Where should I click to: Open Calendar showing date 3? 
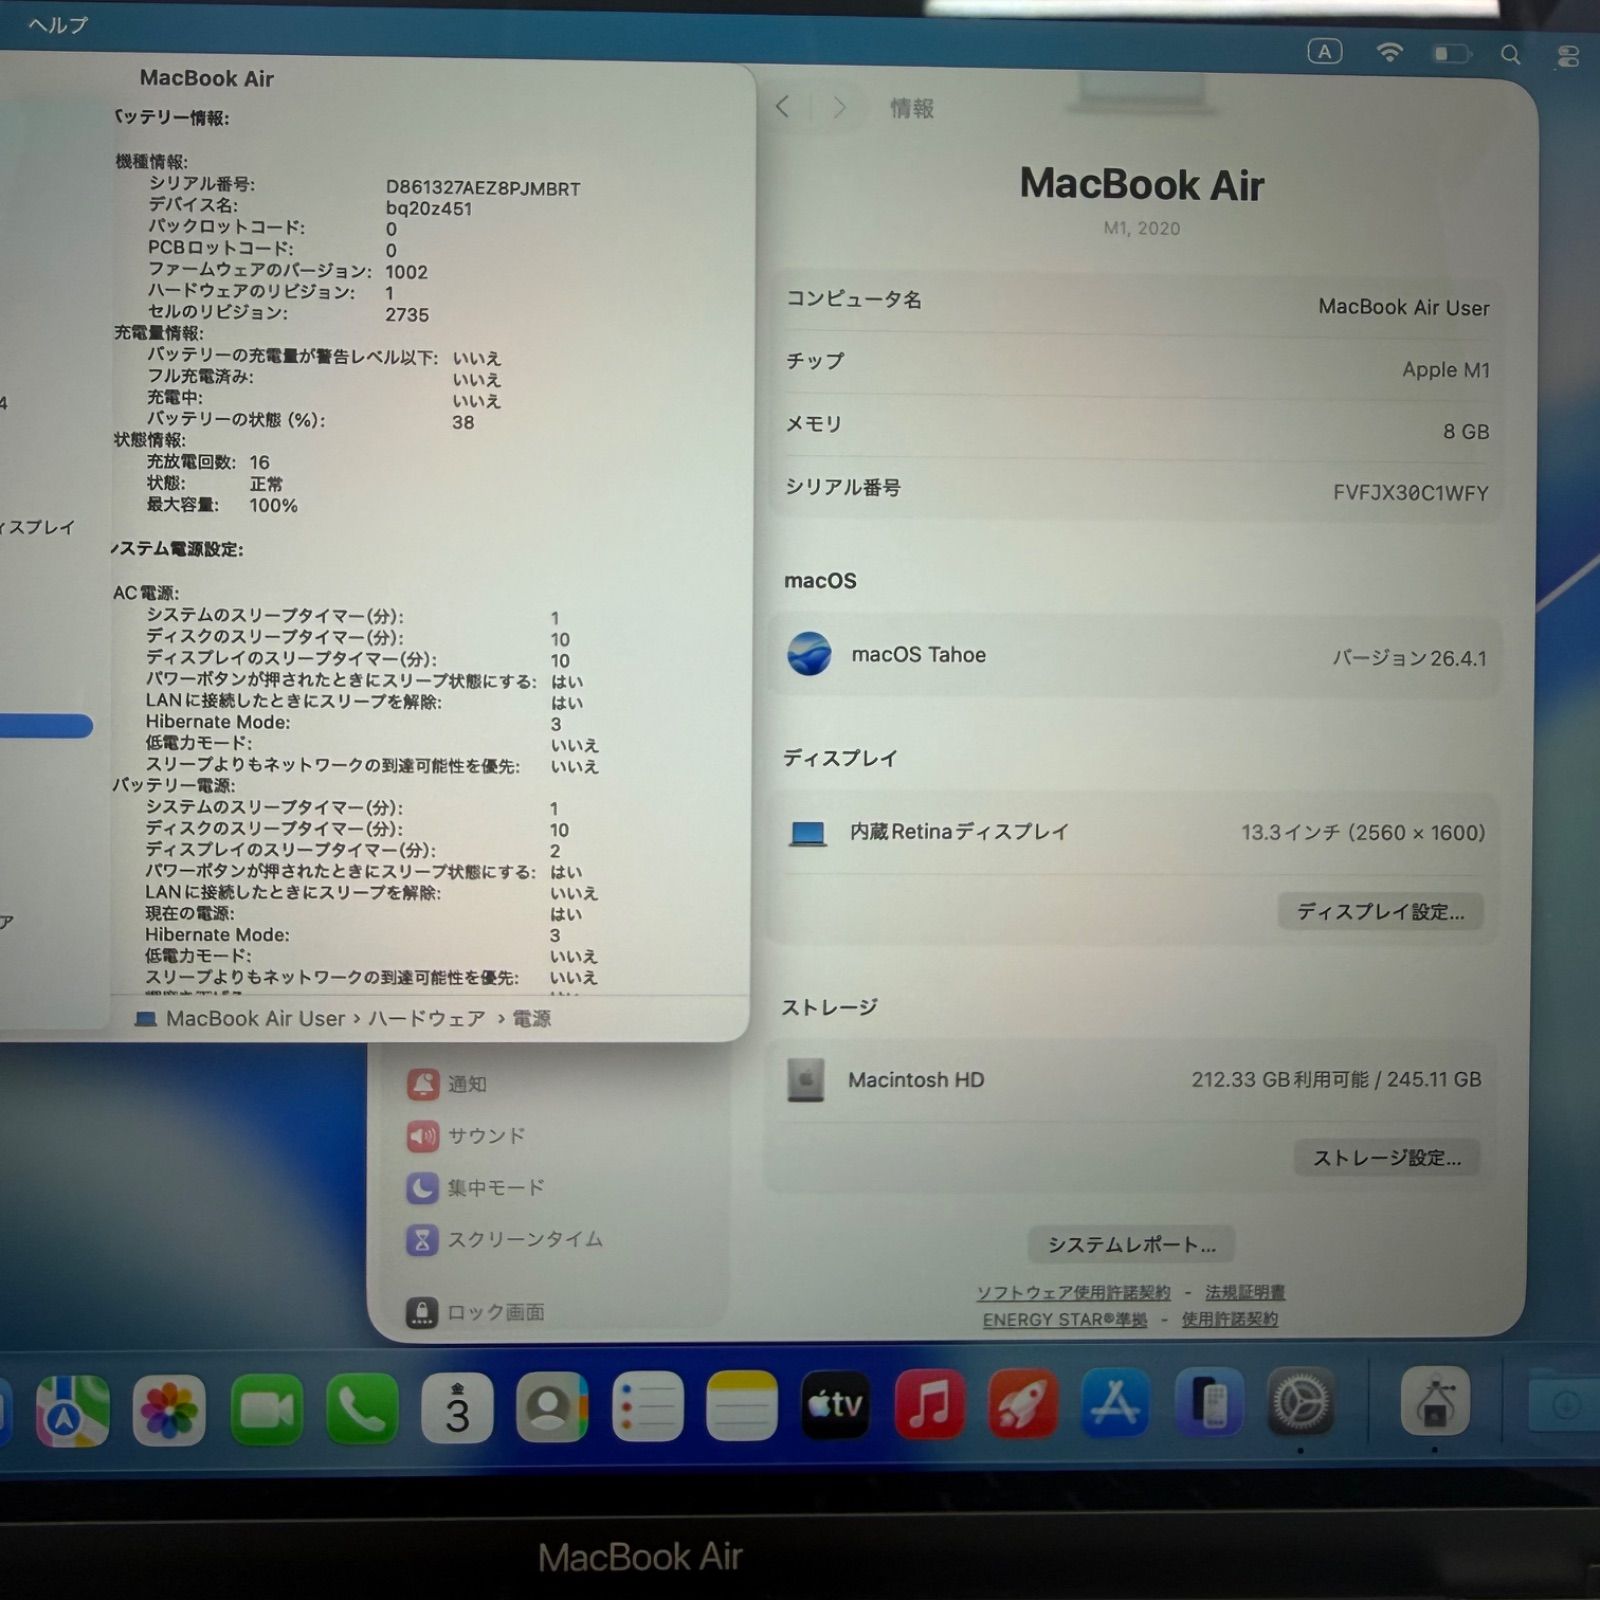(x=457, y=1408)
